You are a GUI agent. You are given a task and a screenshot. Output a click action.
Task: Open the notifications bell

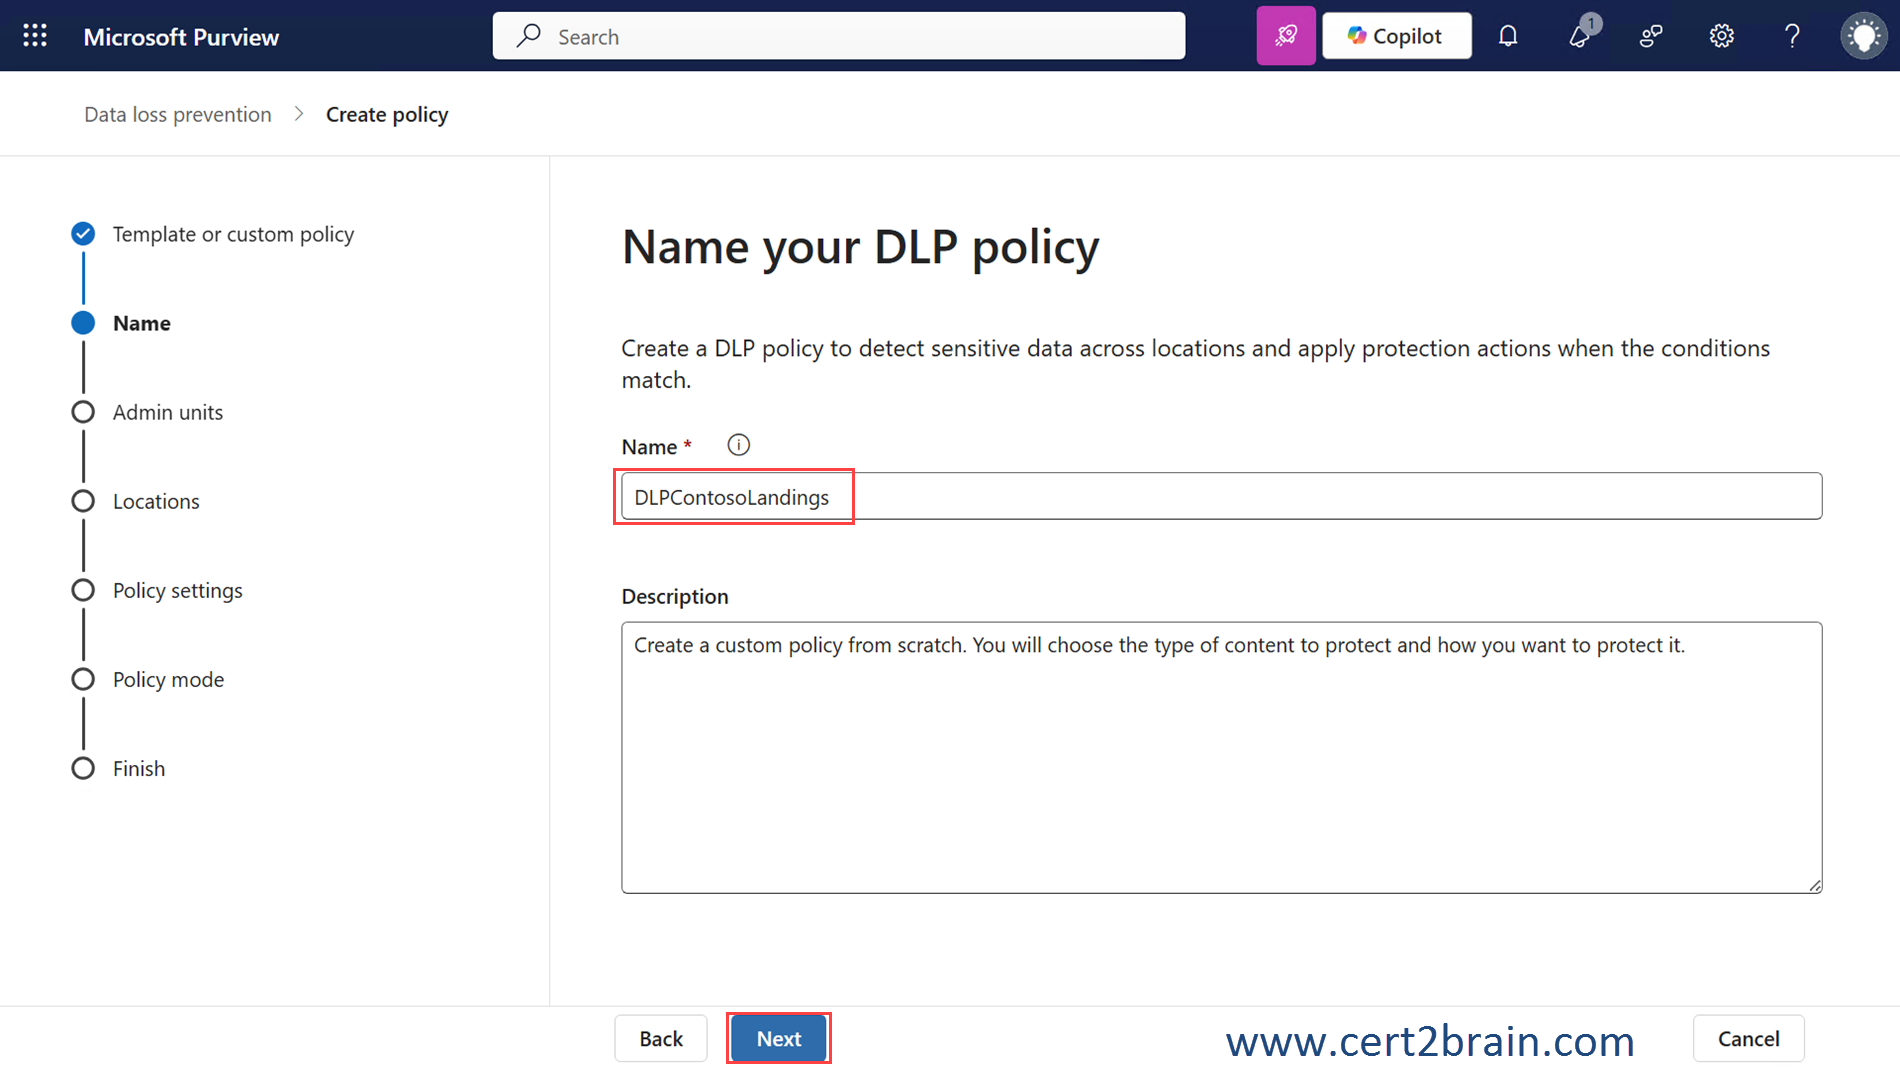(1507, 36)
